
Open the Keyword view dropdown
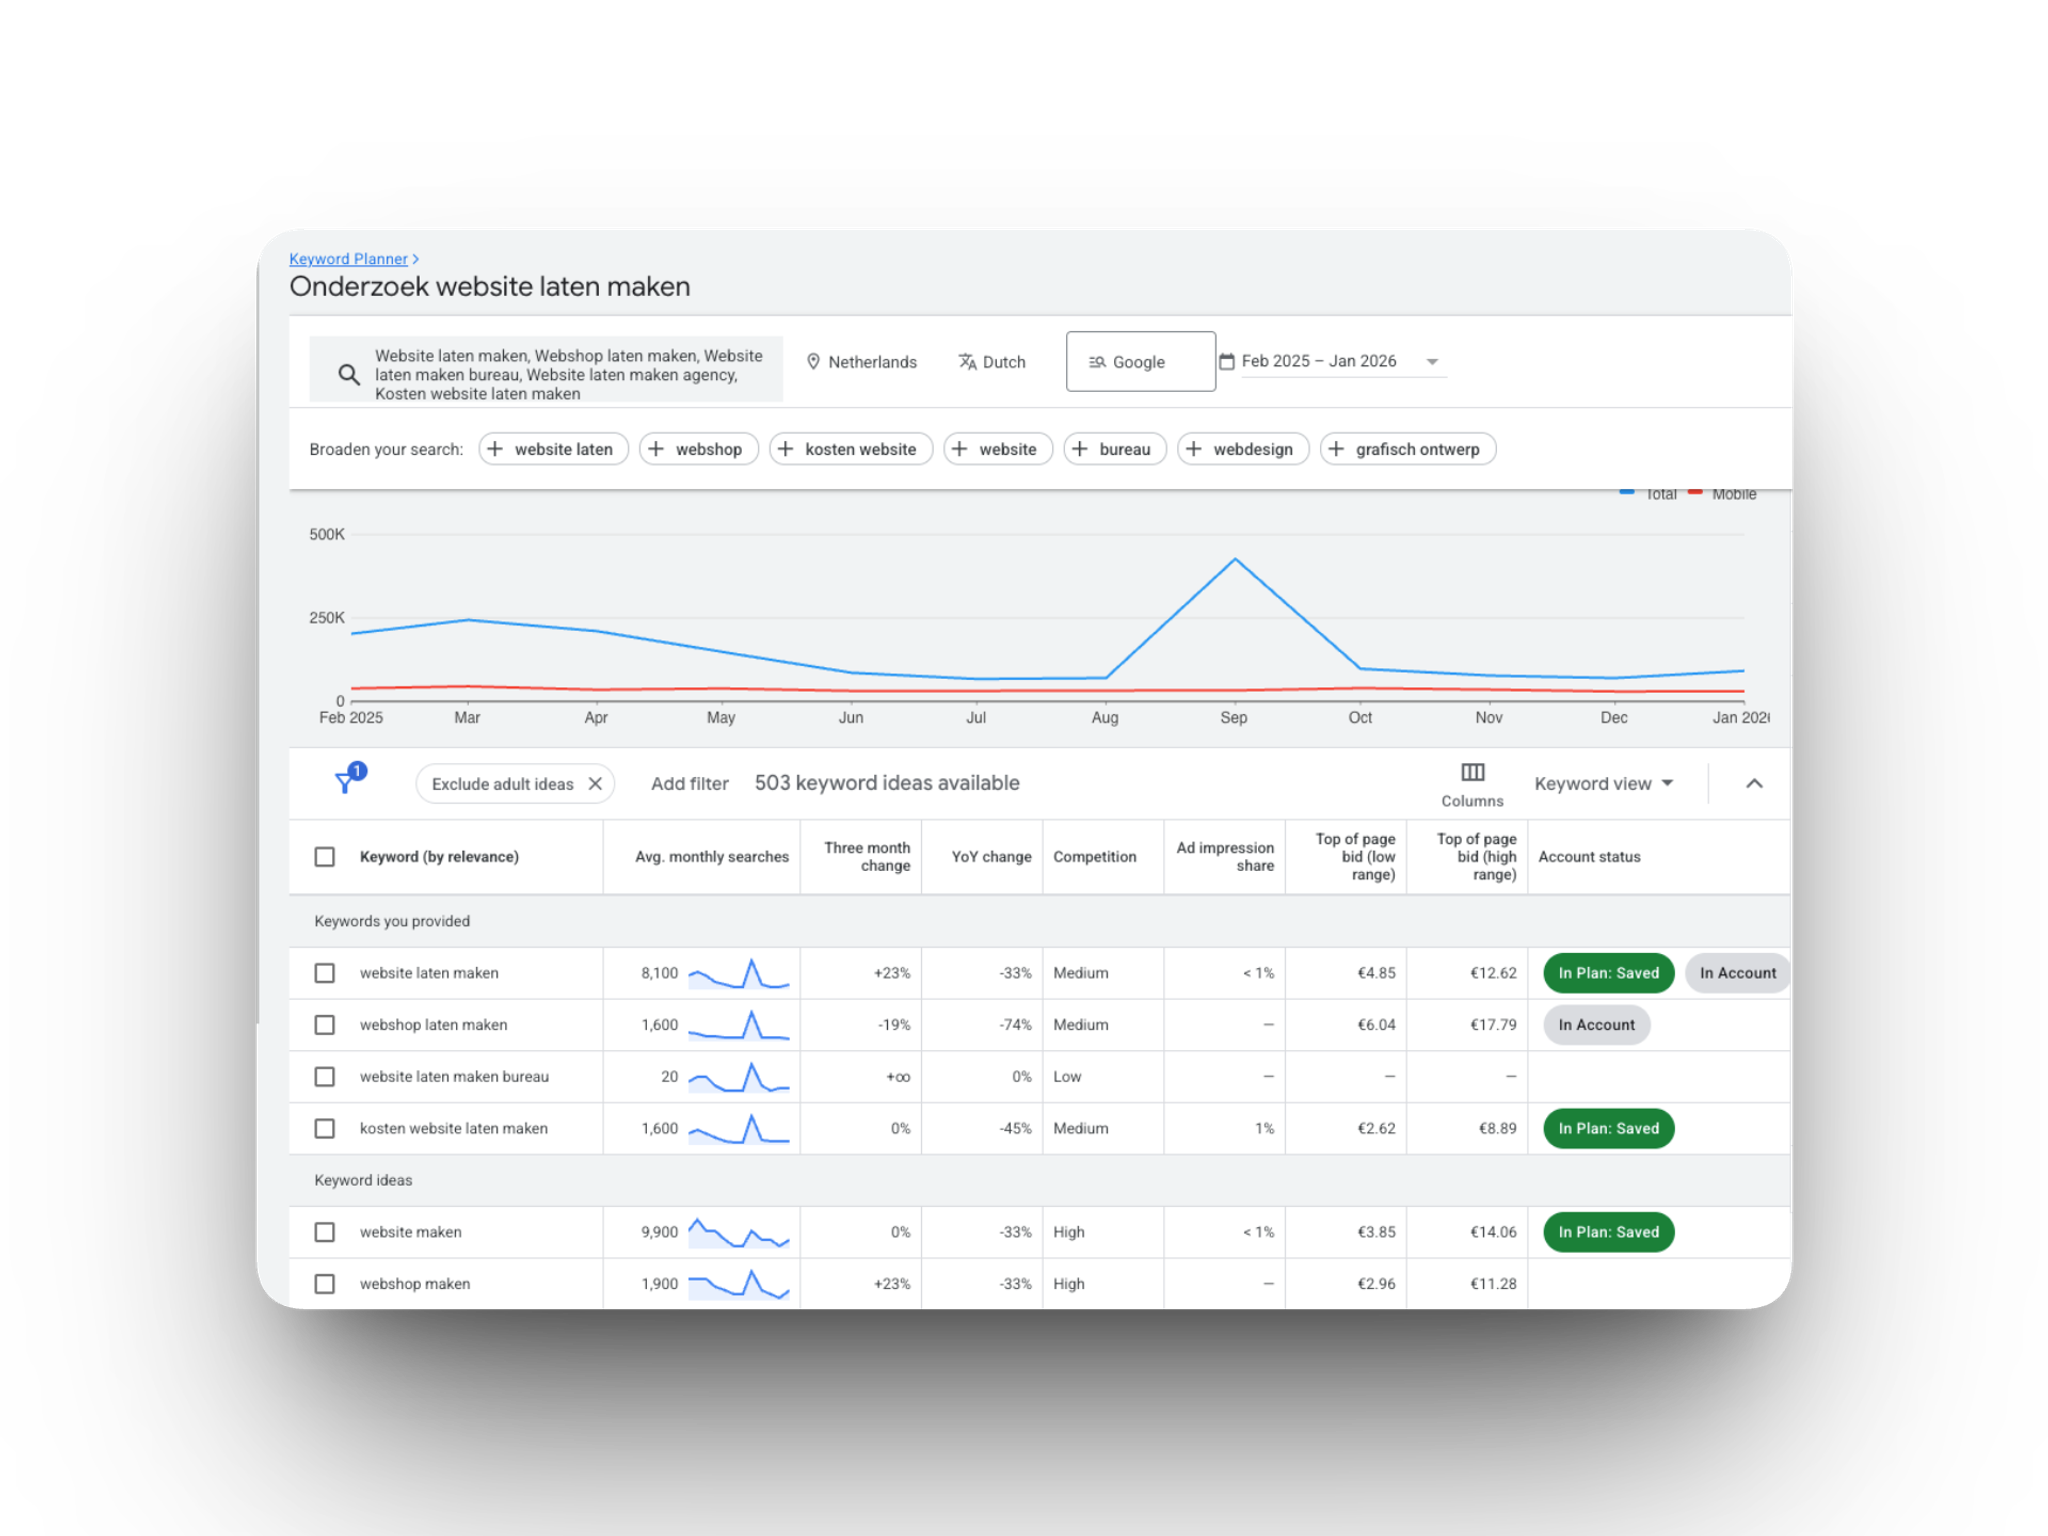coord(1604,784)
